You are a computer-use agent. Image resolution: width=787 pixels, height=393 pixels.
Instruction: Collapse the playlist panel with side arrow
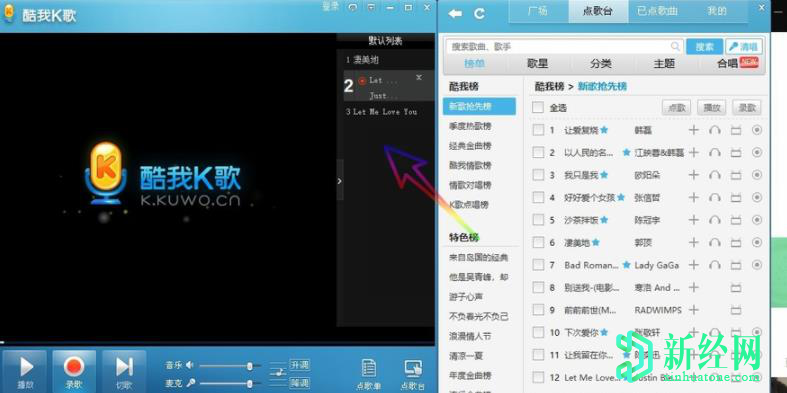click(340, 181)
